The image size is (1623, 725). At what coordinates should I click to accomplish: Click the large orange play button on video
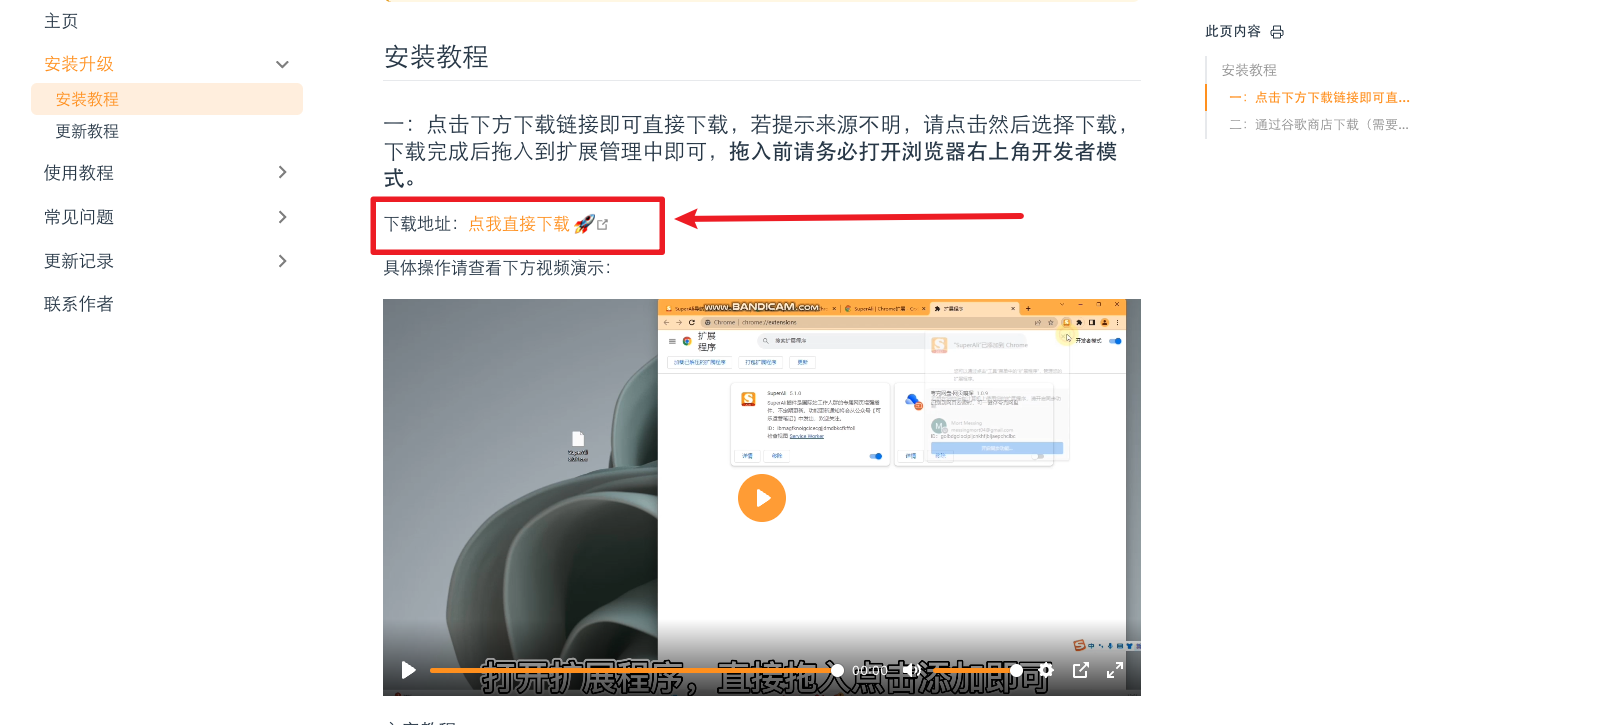click(762, 498)
